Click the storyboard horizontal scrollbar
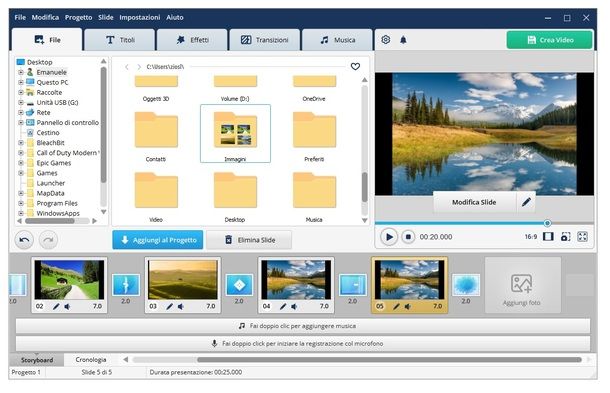 pyautogui.click(x=389, y=360)
